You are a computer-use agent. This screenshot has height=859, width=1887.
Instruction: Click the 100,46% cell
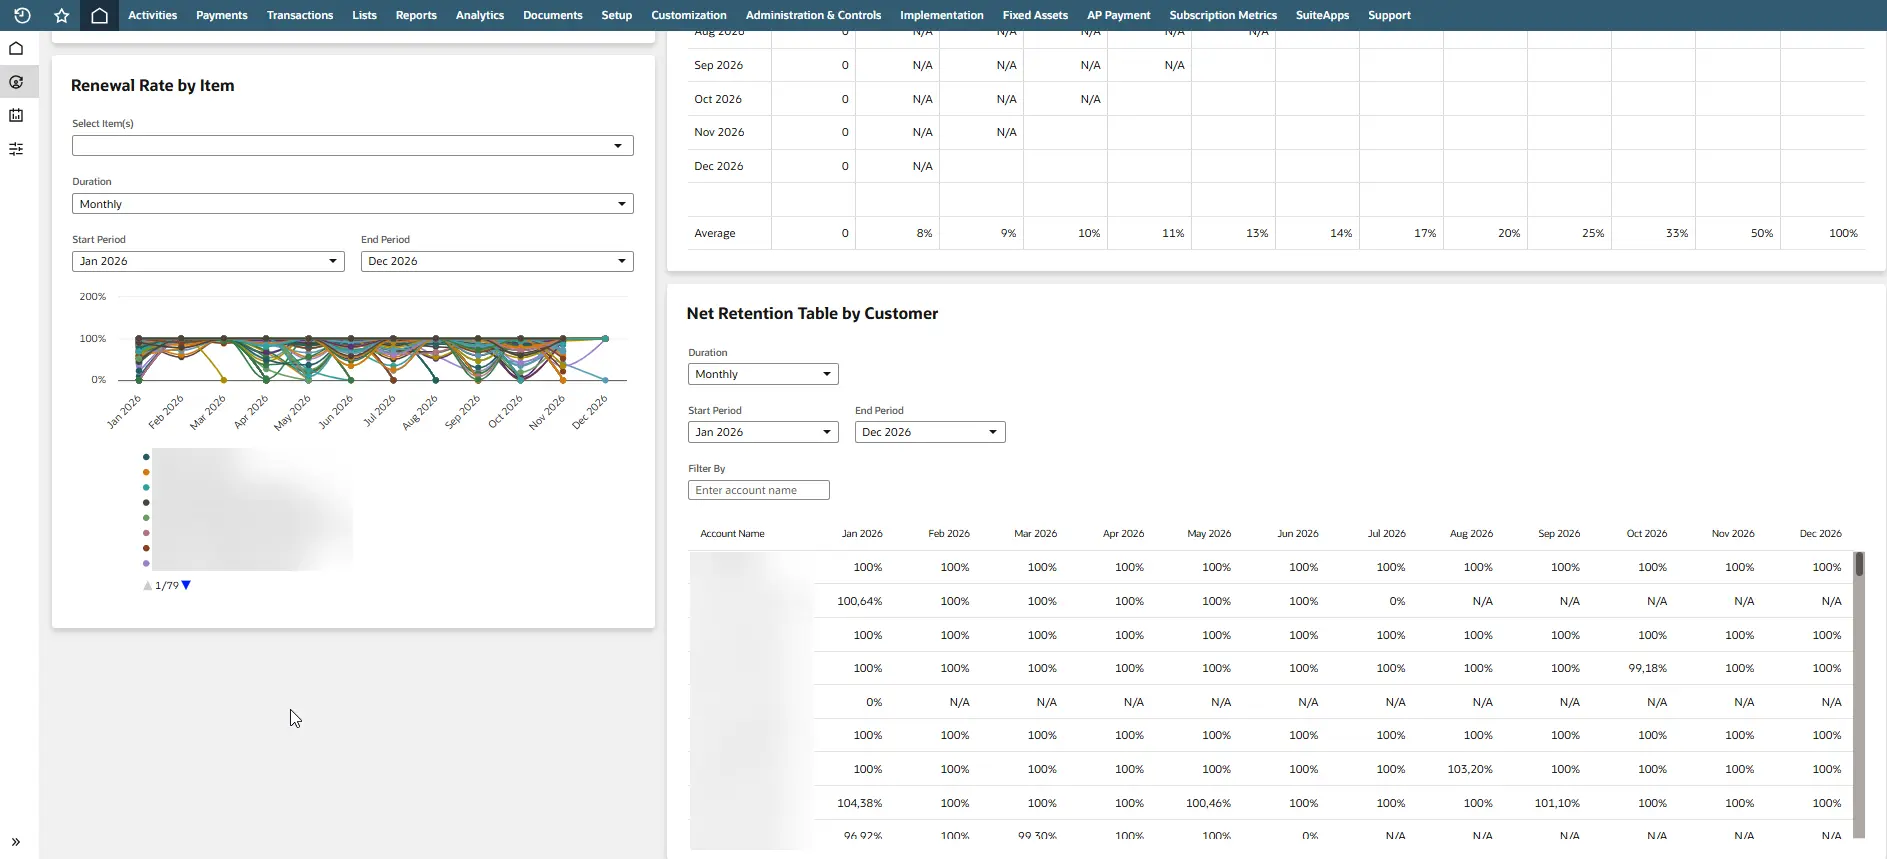point(1208,803)
